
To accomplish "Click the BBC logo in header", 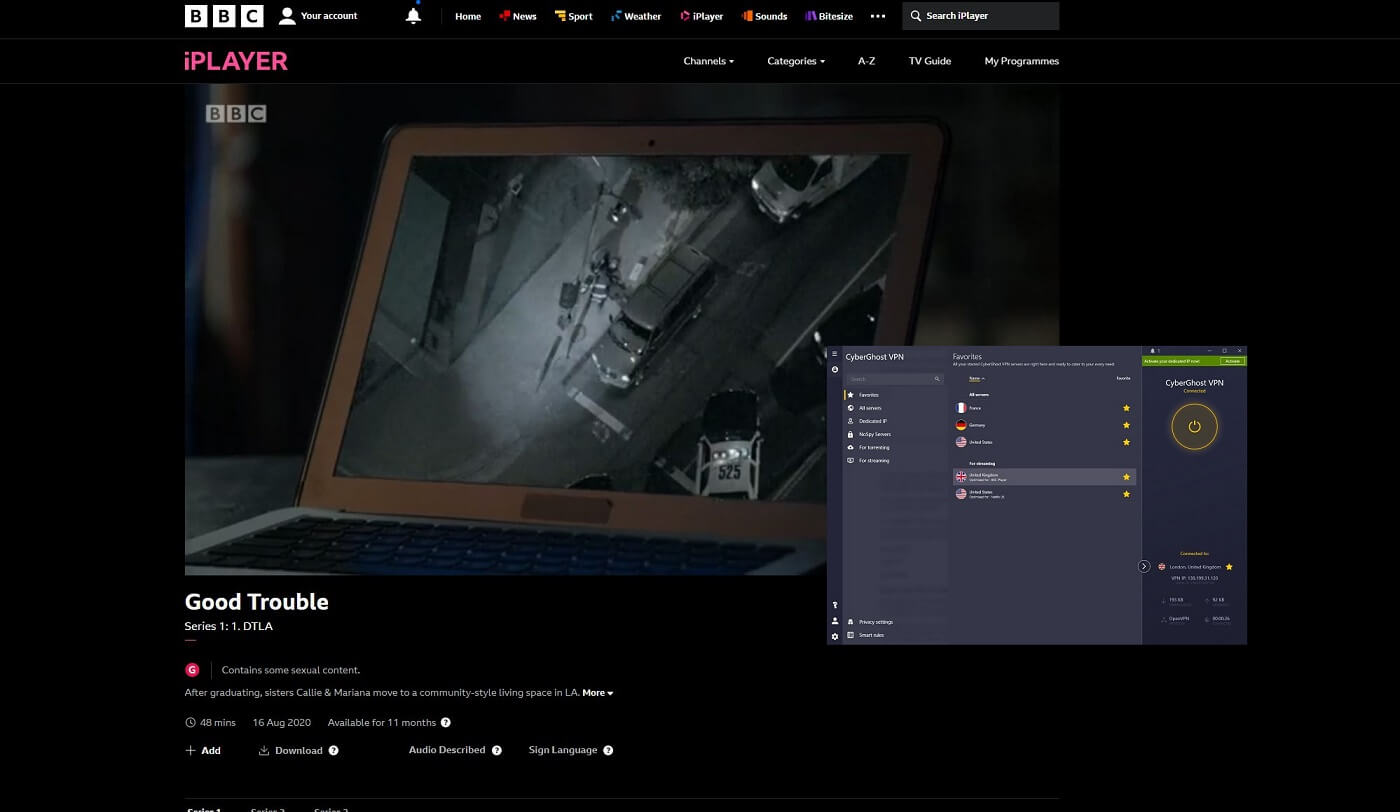I will (x=224, y=16).
